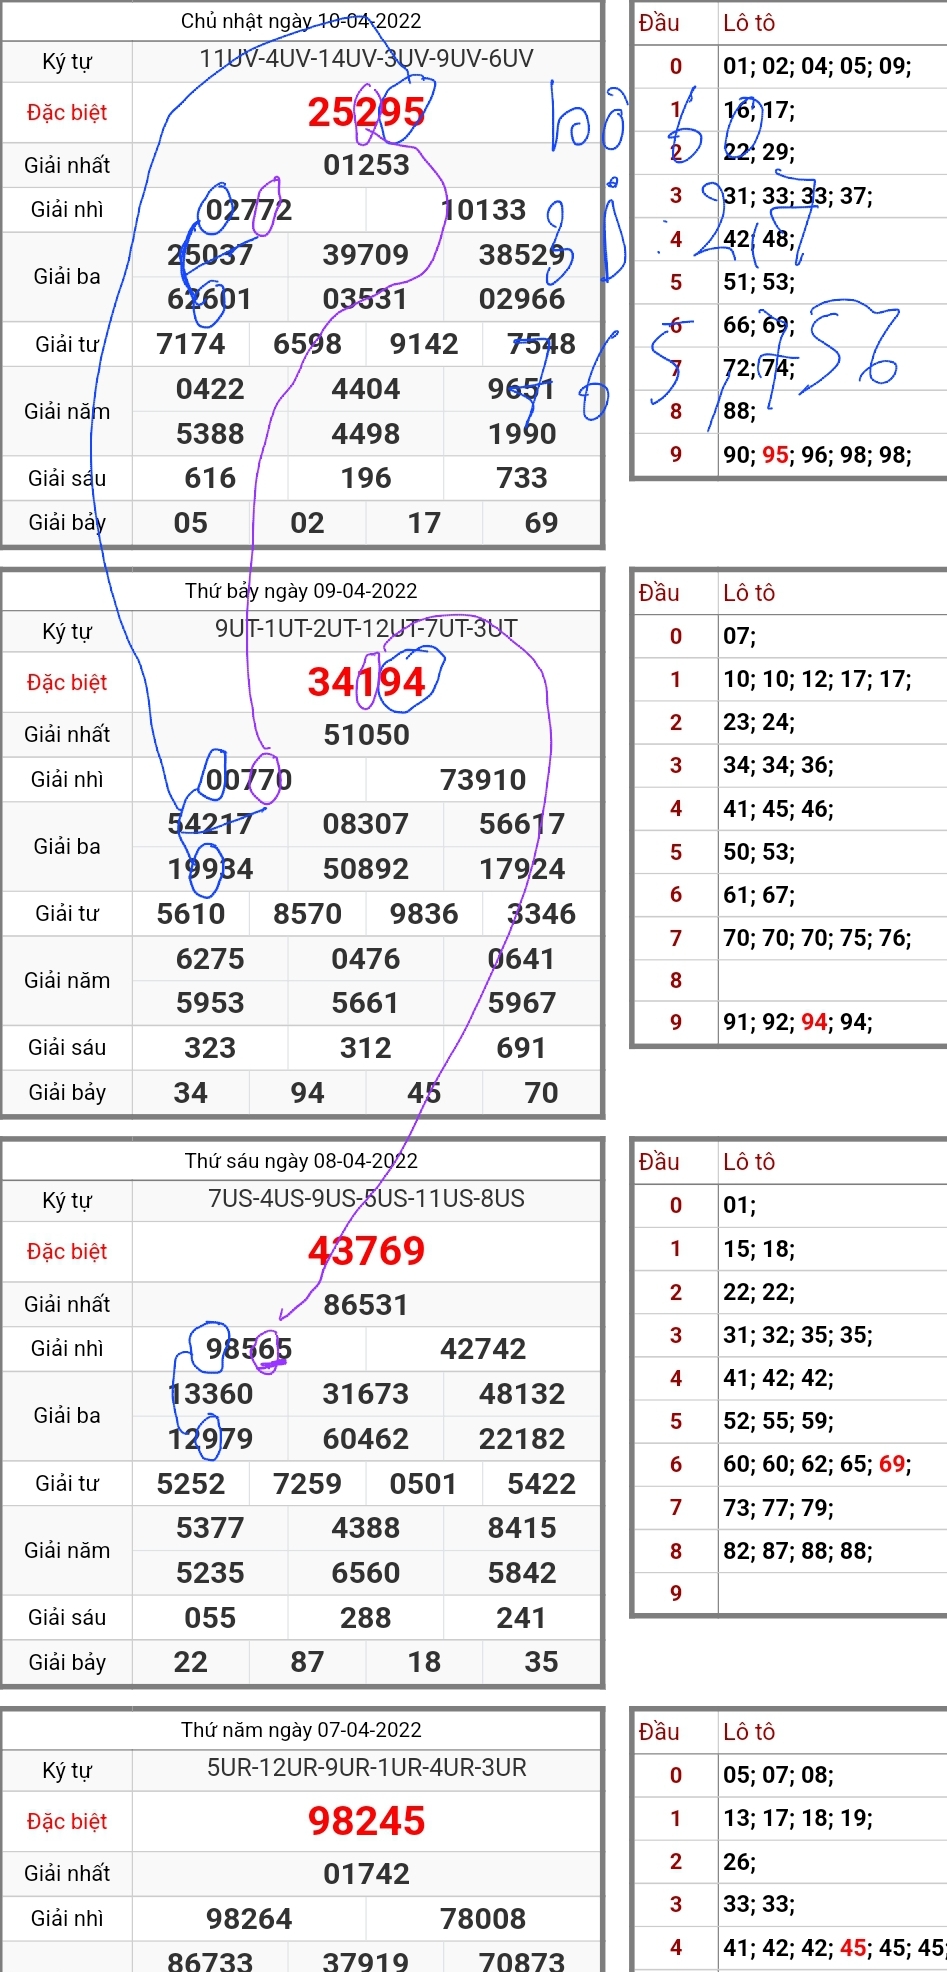Click the lô tô row "01; 02; 04; 05; 09;"
The height and width of the screenshot is (1972, 947).
(x=817, y=66)
